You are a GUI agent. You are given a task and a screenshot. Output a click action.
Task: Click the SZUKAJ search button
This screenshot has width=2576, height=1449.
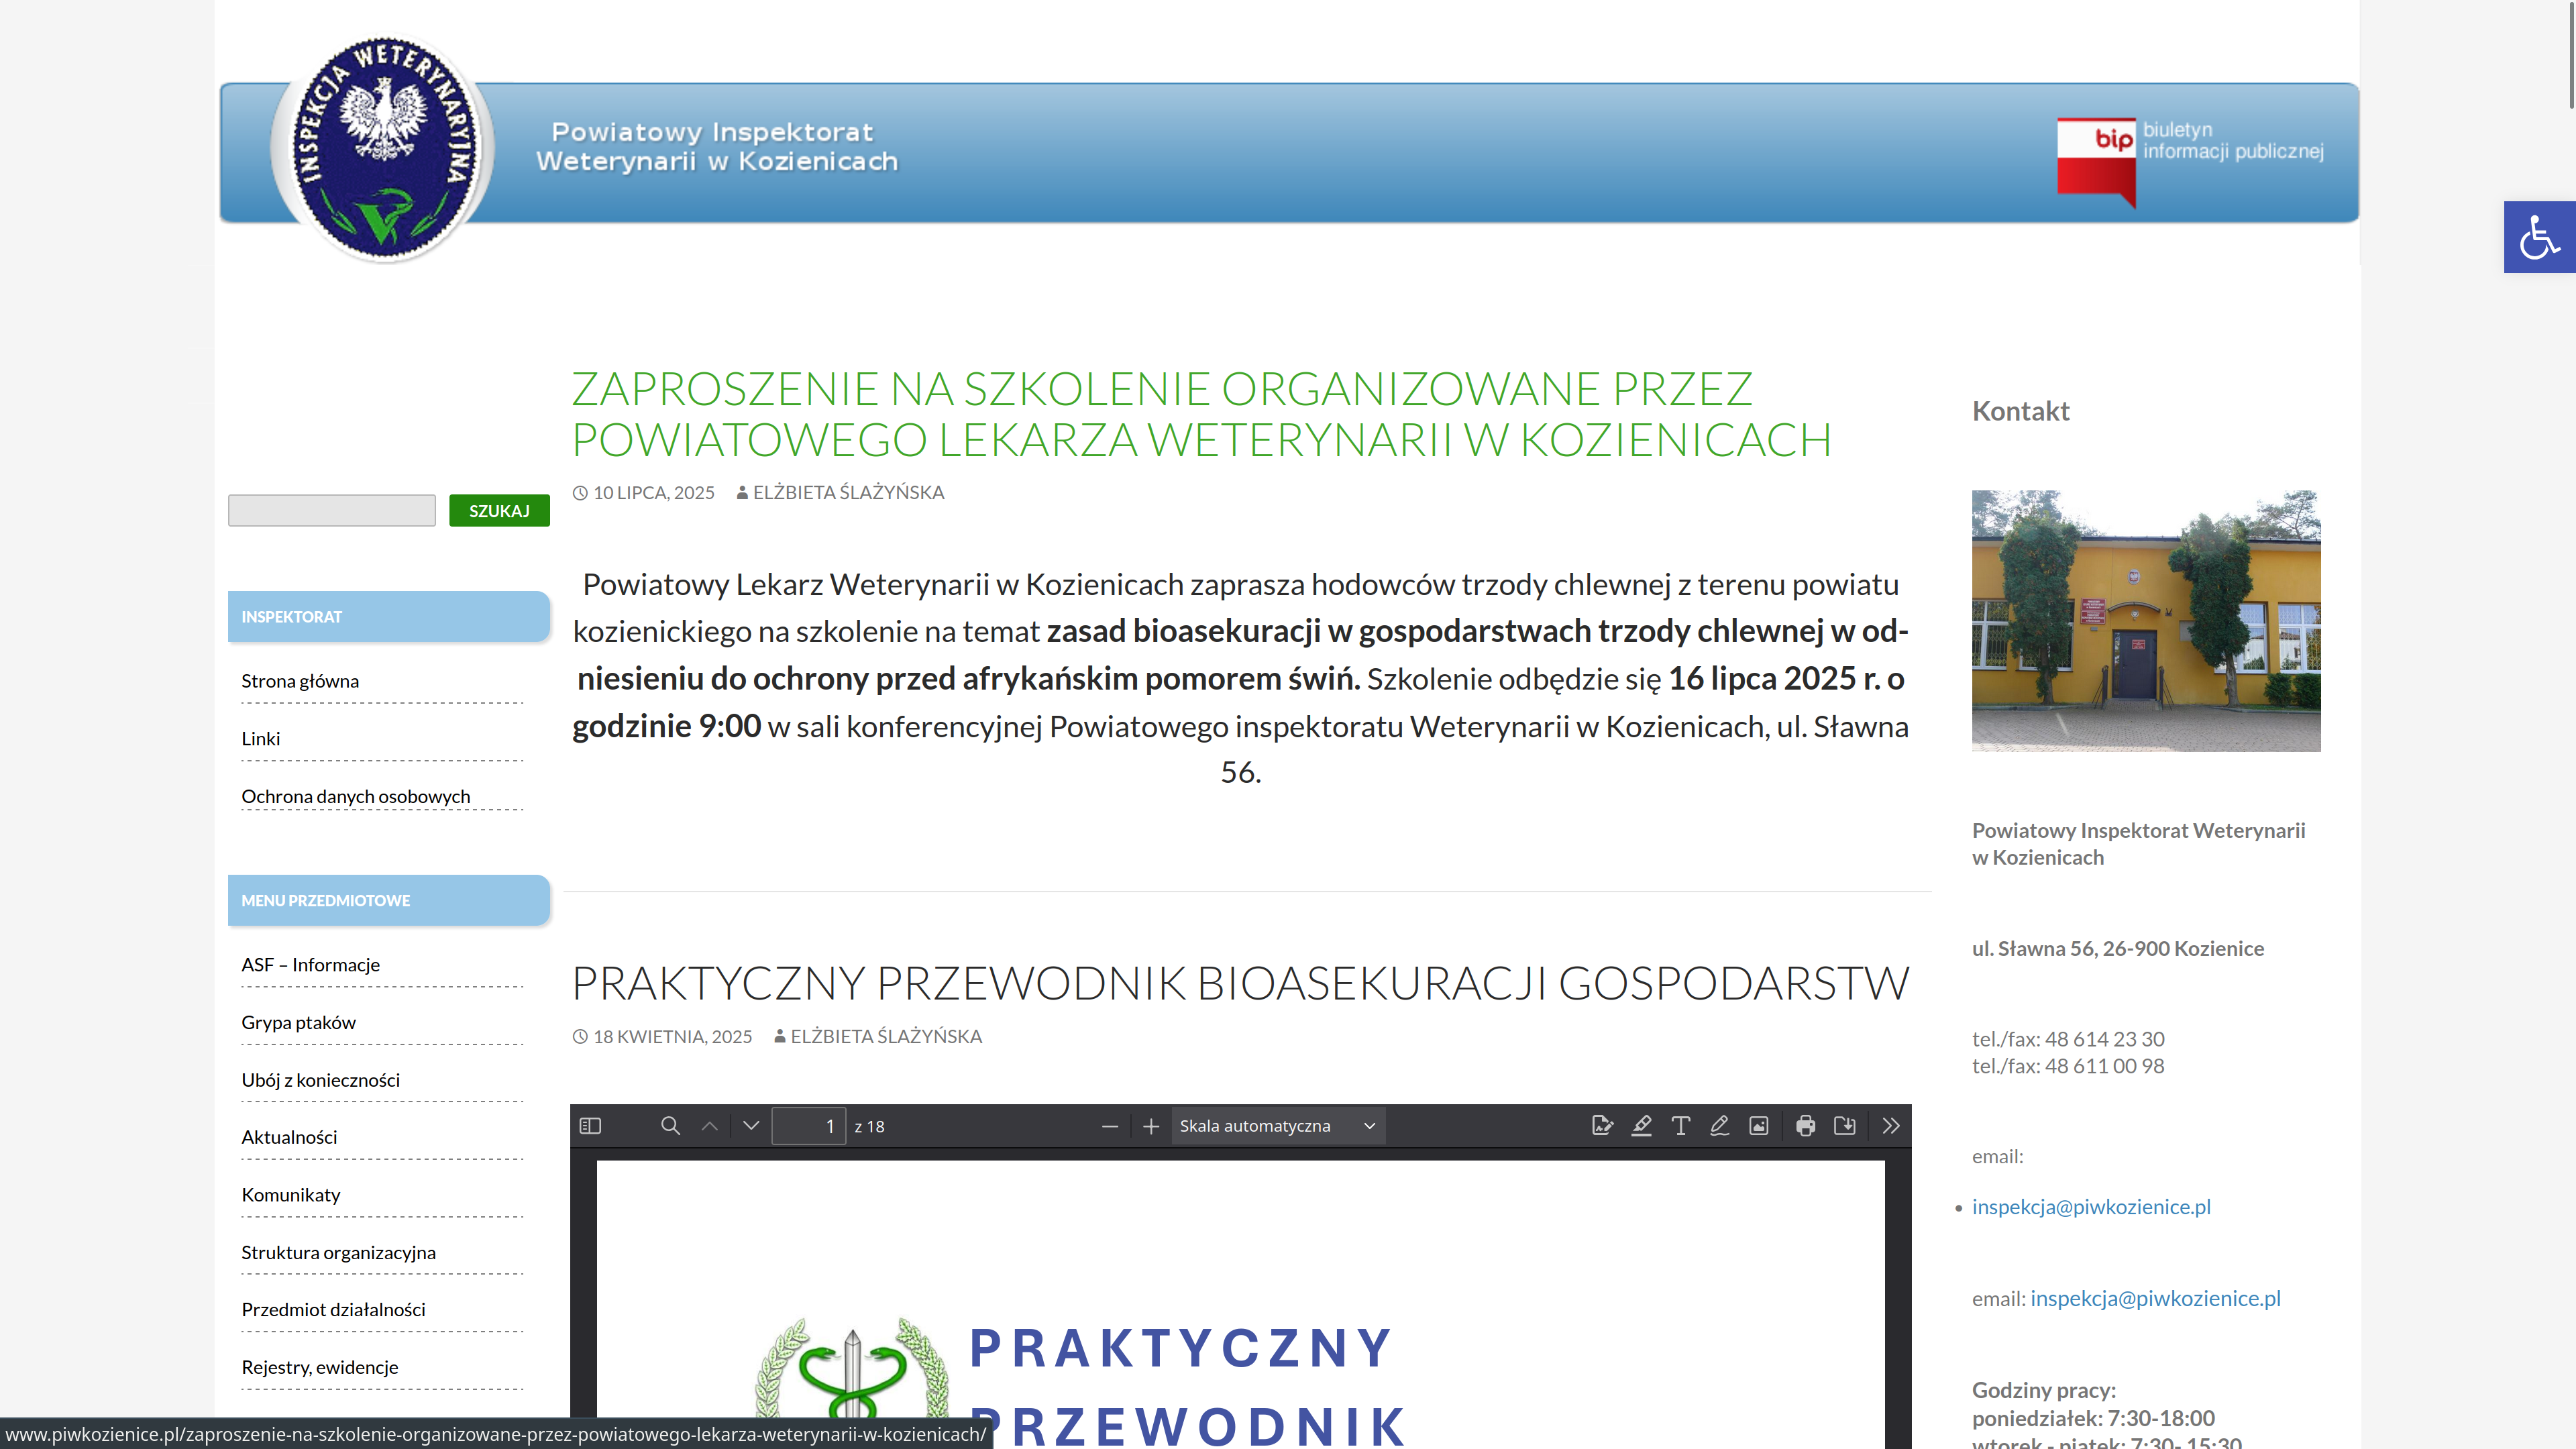[x=499, y=511]
